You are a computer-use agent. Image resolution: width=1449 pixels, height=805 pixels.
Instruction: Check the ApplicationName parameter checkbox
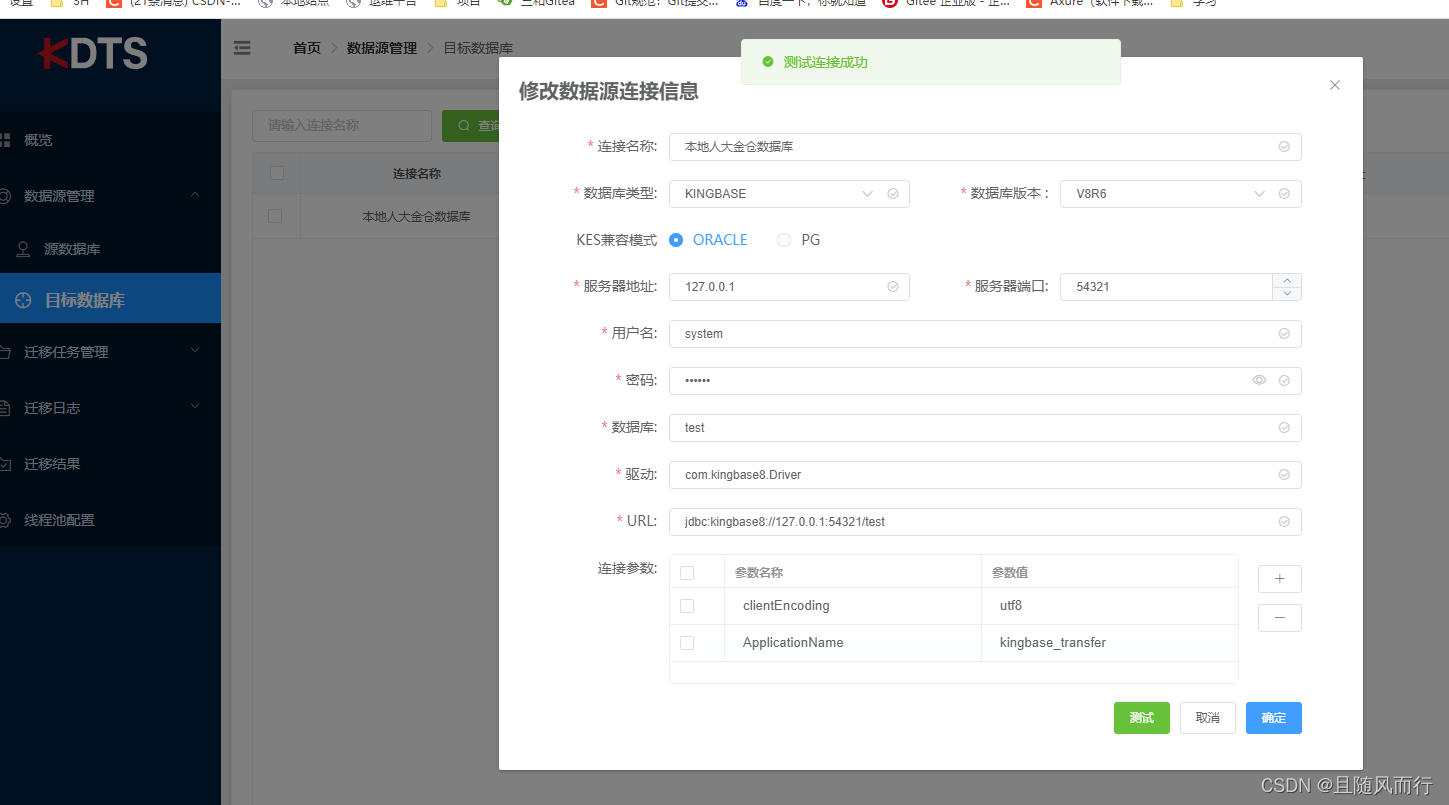point(687,643)
